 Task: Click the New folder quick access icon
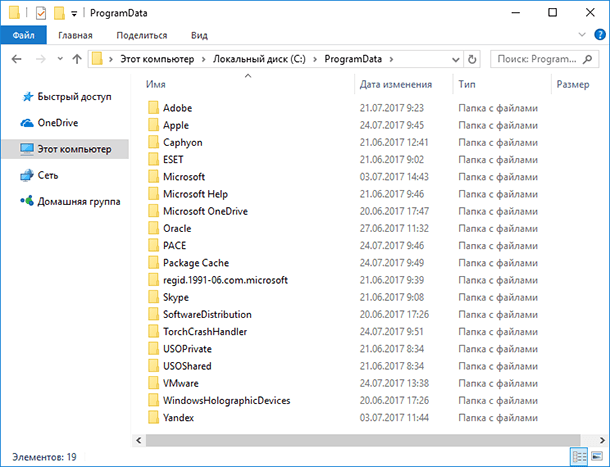[x=59, y=13]
